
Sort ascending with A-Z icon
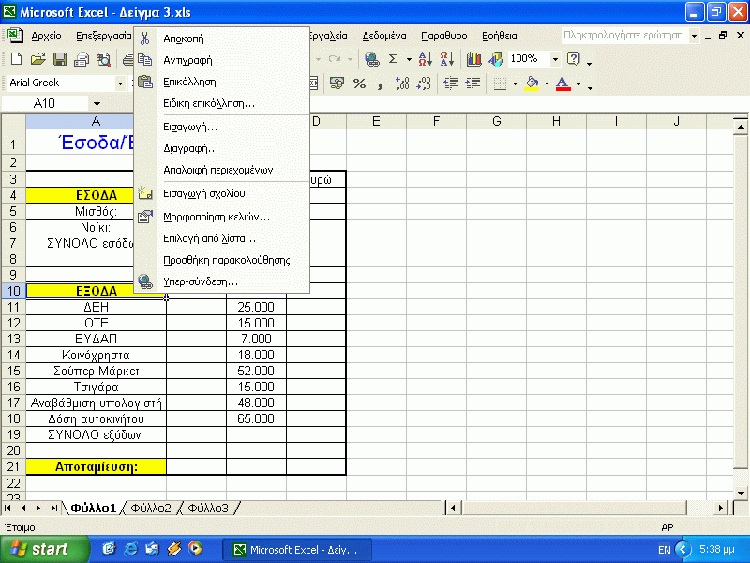tap(425, 59)
